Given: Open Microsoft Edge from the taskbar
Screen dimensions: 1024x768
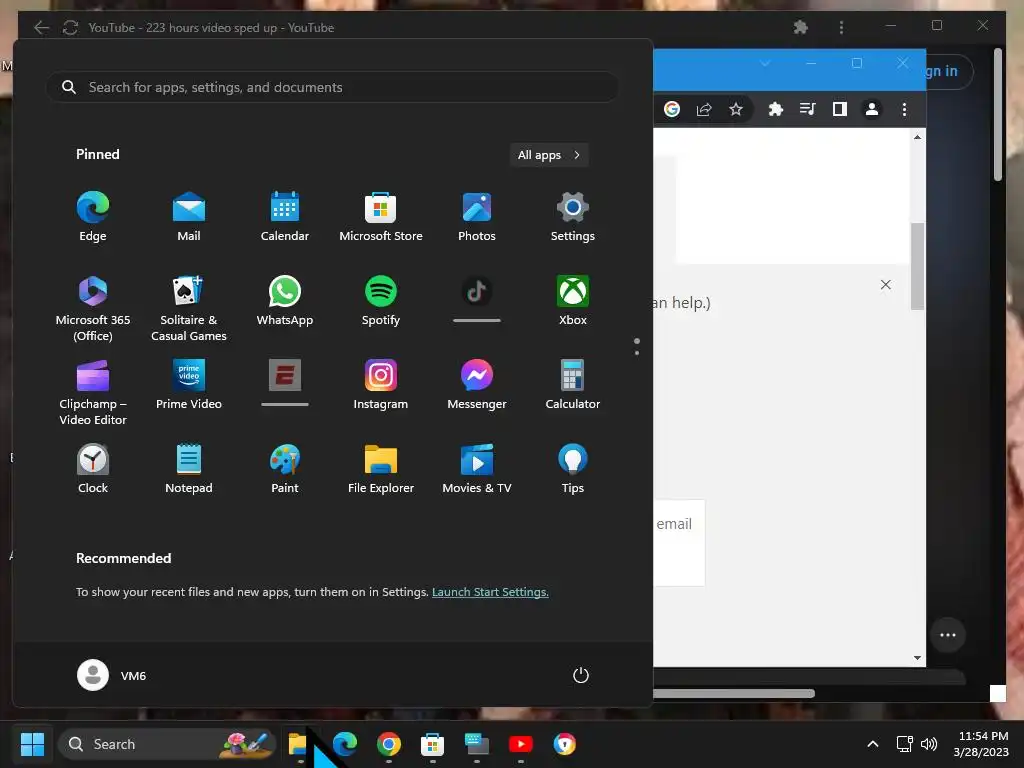Looking at the screenshot, I should click(x=345, y=744).
